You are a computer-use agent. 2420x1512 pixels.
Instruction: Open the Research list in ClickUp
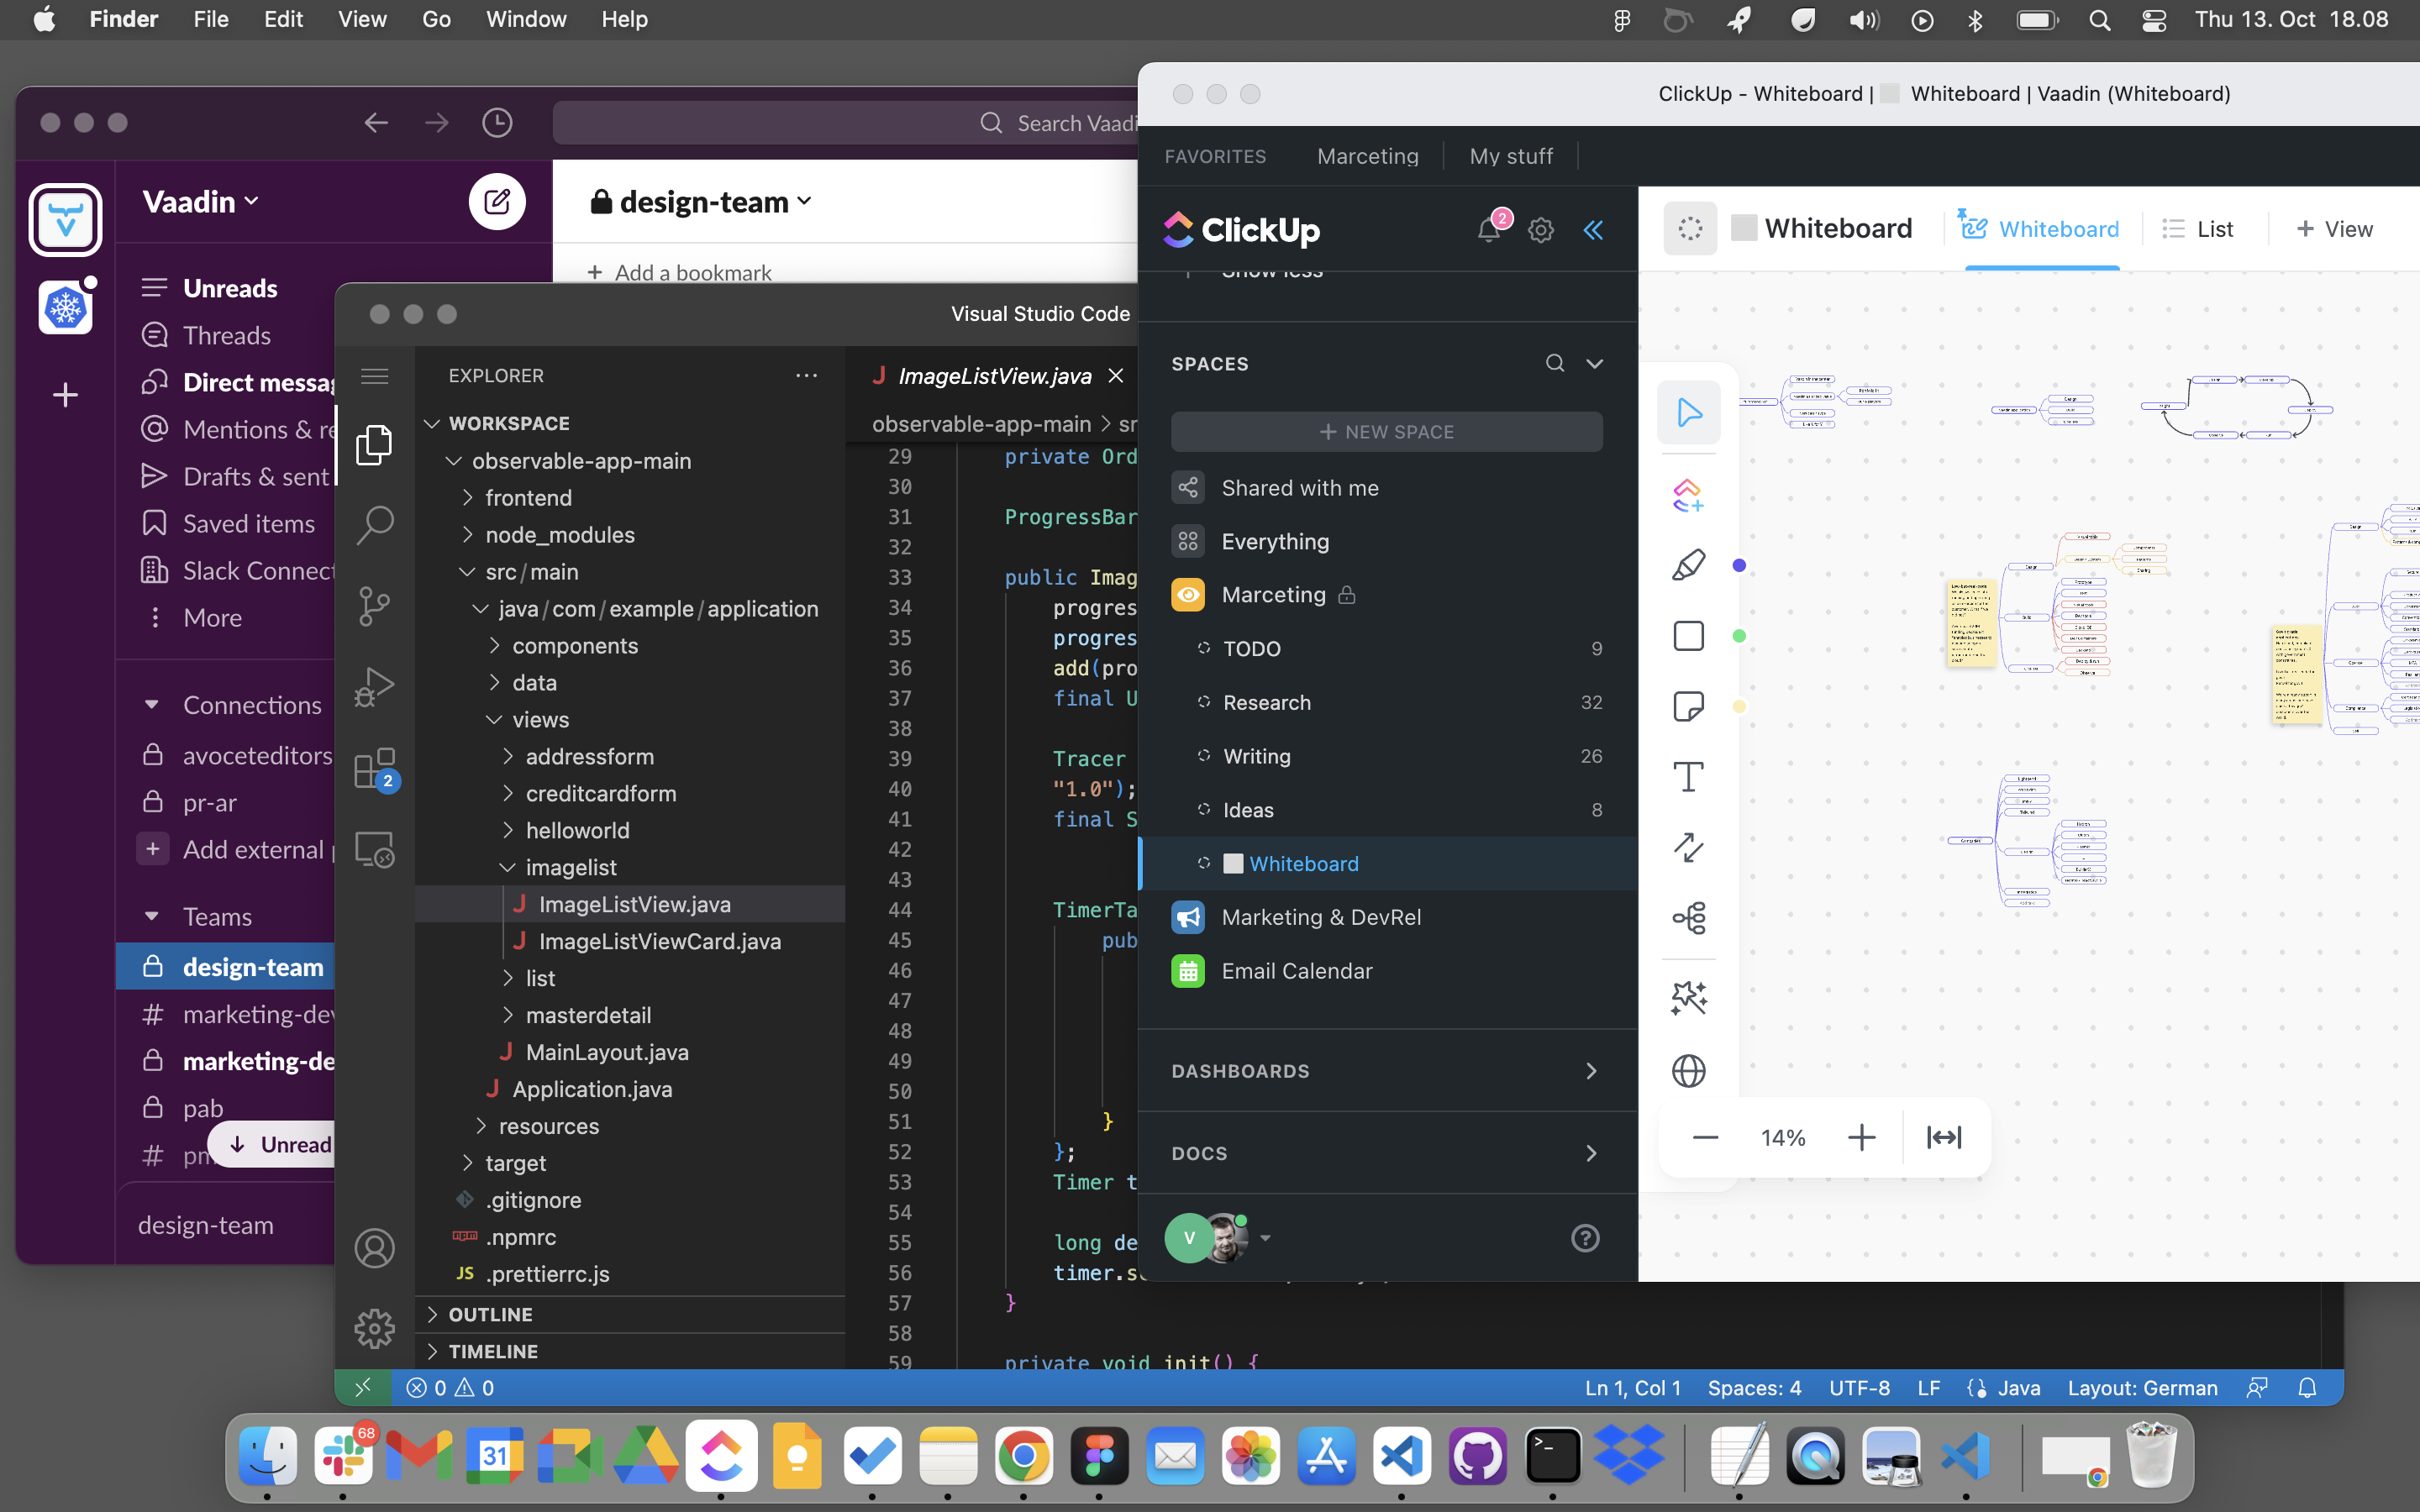1387,702
